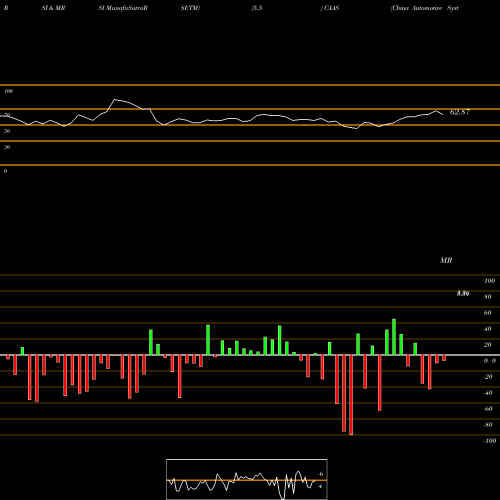Click the MR axis label 20
The width and height of the screenshot is (500, 500).
tap(488, 345)
